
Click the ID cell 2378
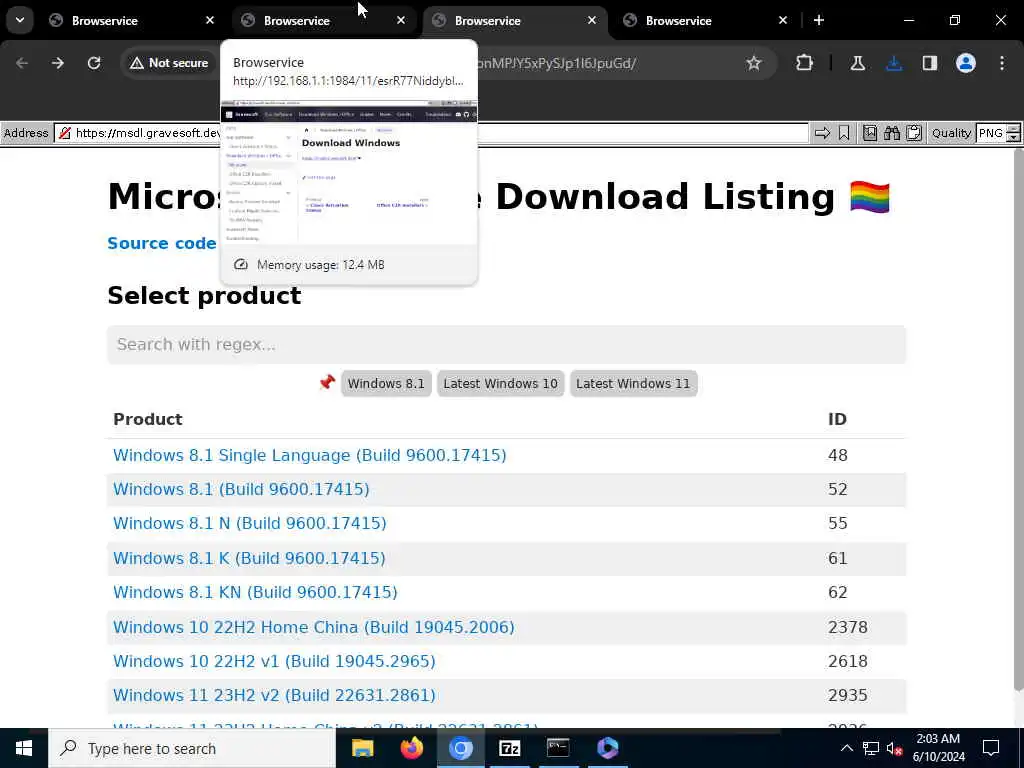[x=848, y=628]
